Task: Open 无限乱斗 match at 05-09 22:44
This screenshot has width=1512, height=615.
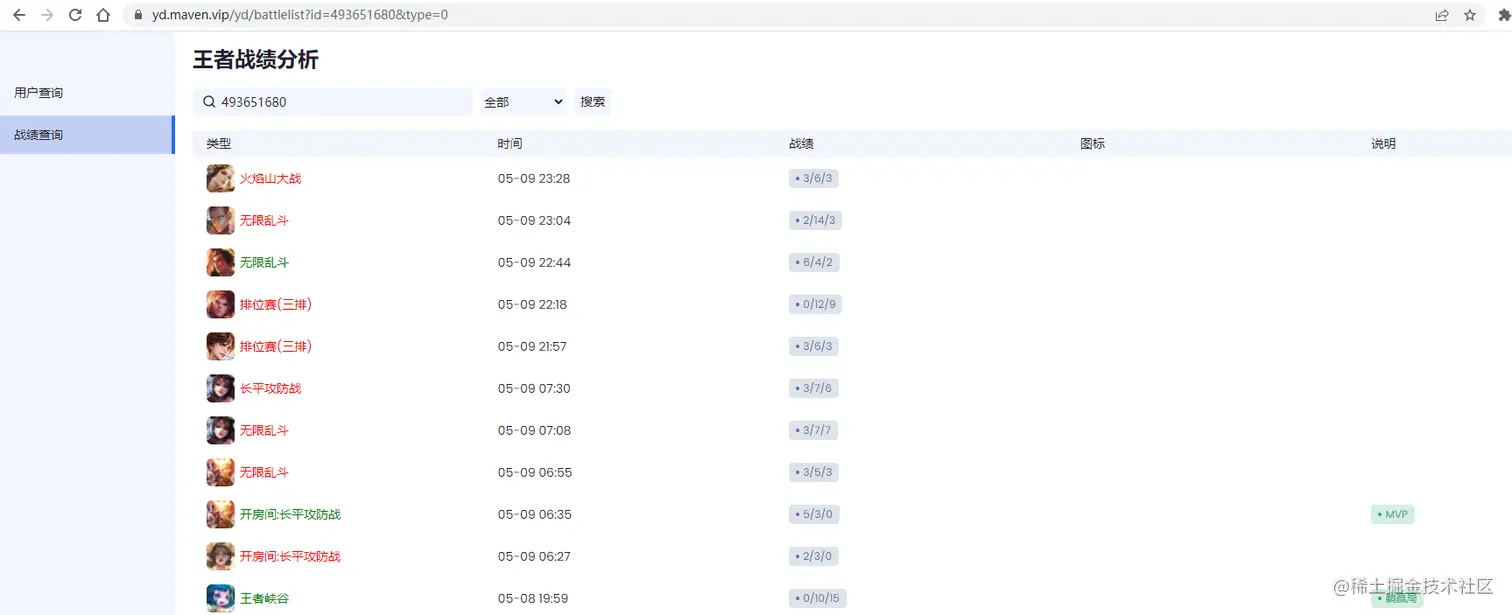Action: (x=264, y=262)
